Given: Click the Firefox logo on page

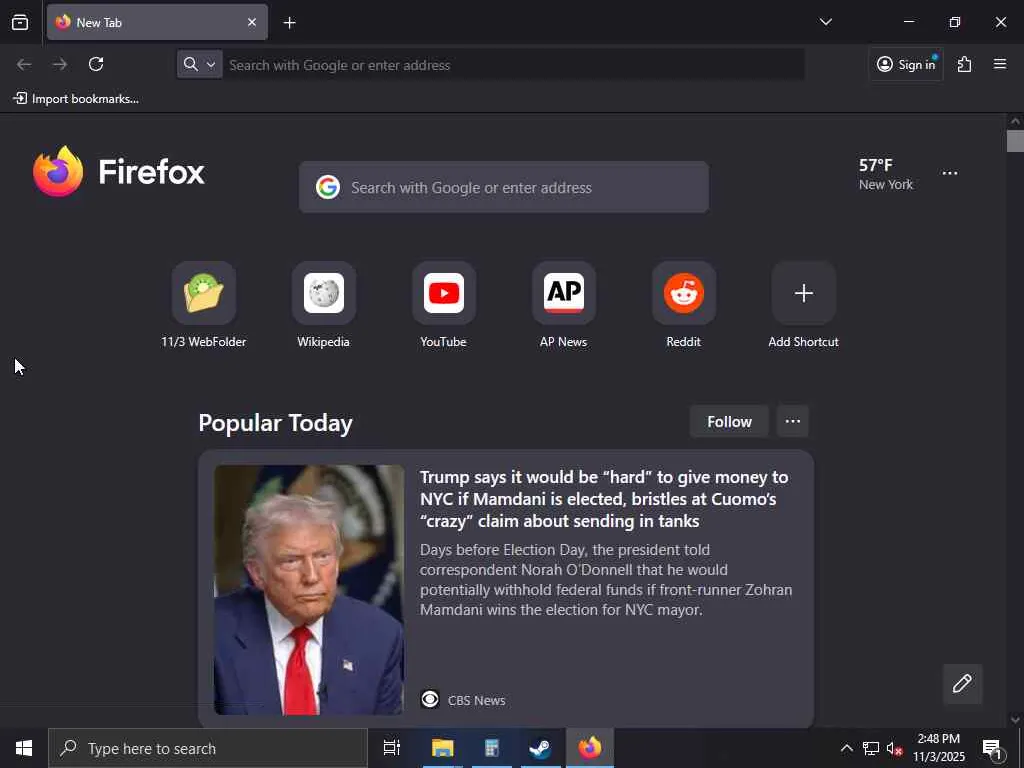Looking at the screenshot, I should click(119, 171).
